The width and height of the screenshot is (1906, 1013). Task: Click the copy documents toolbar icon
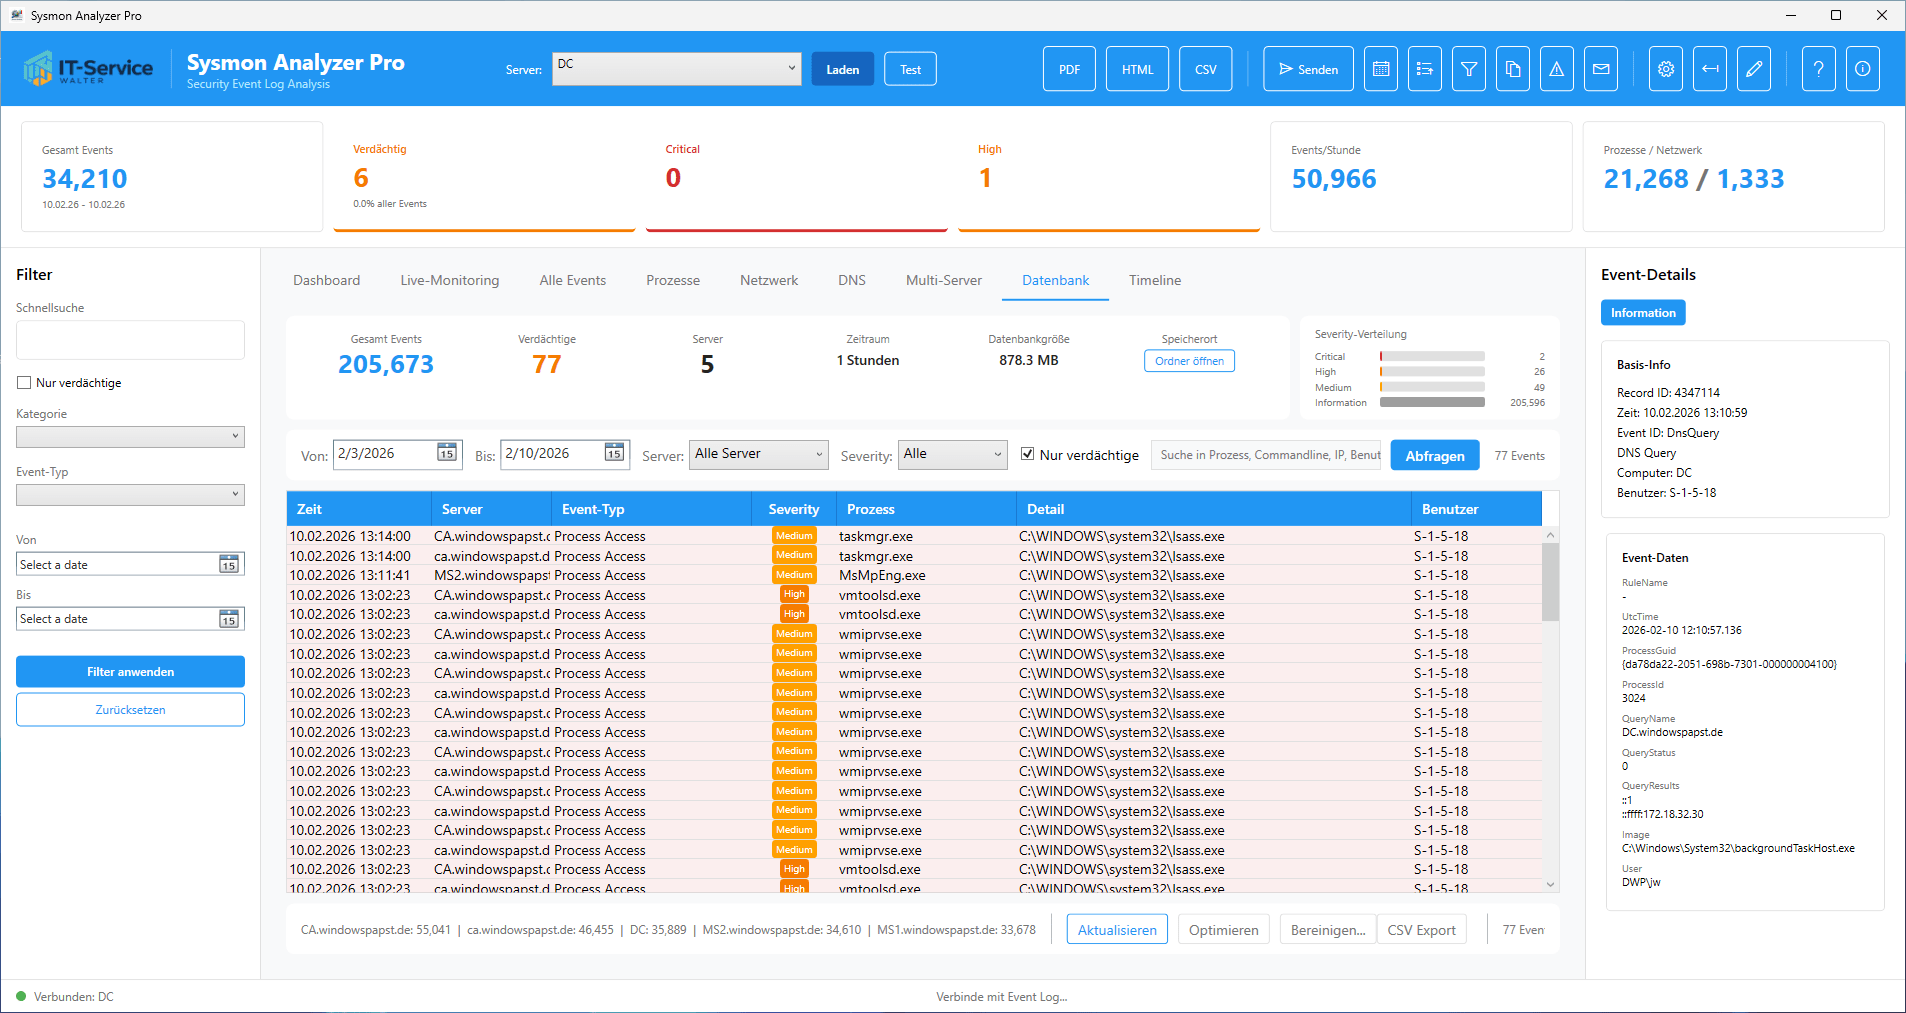coord(1513,69)
